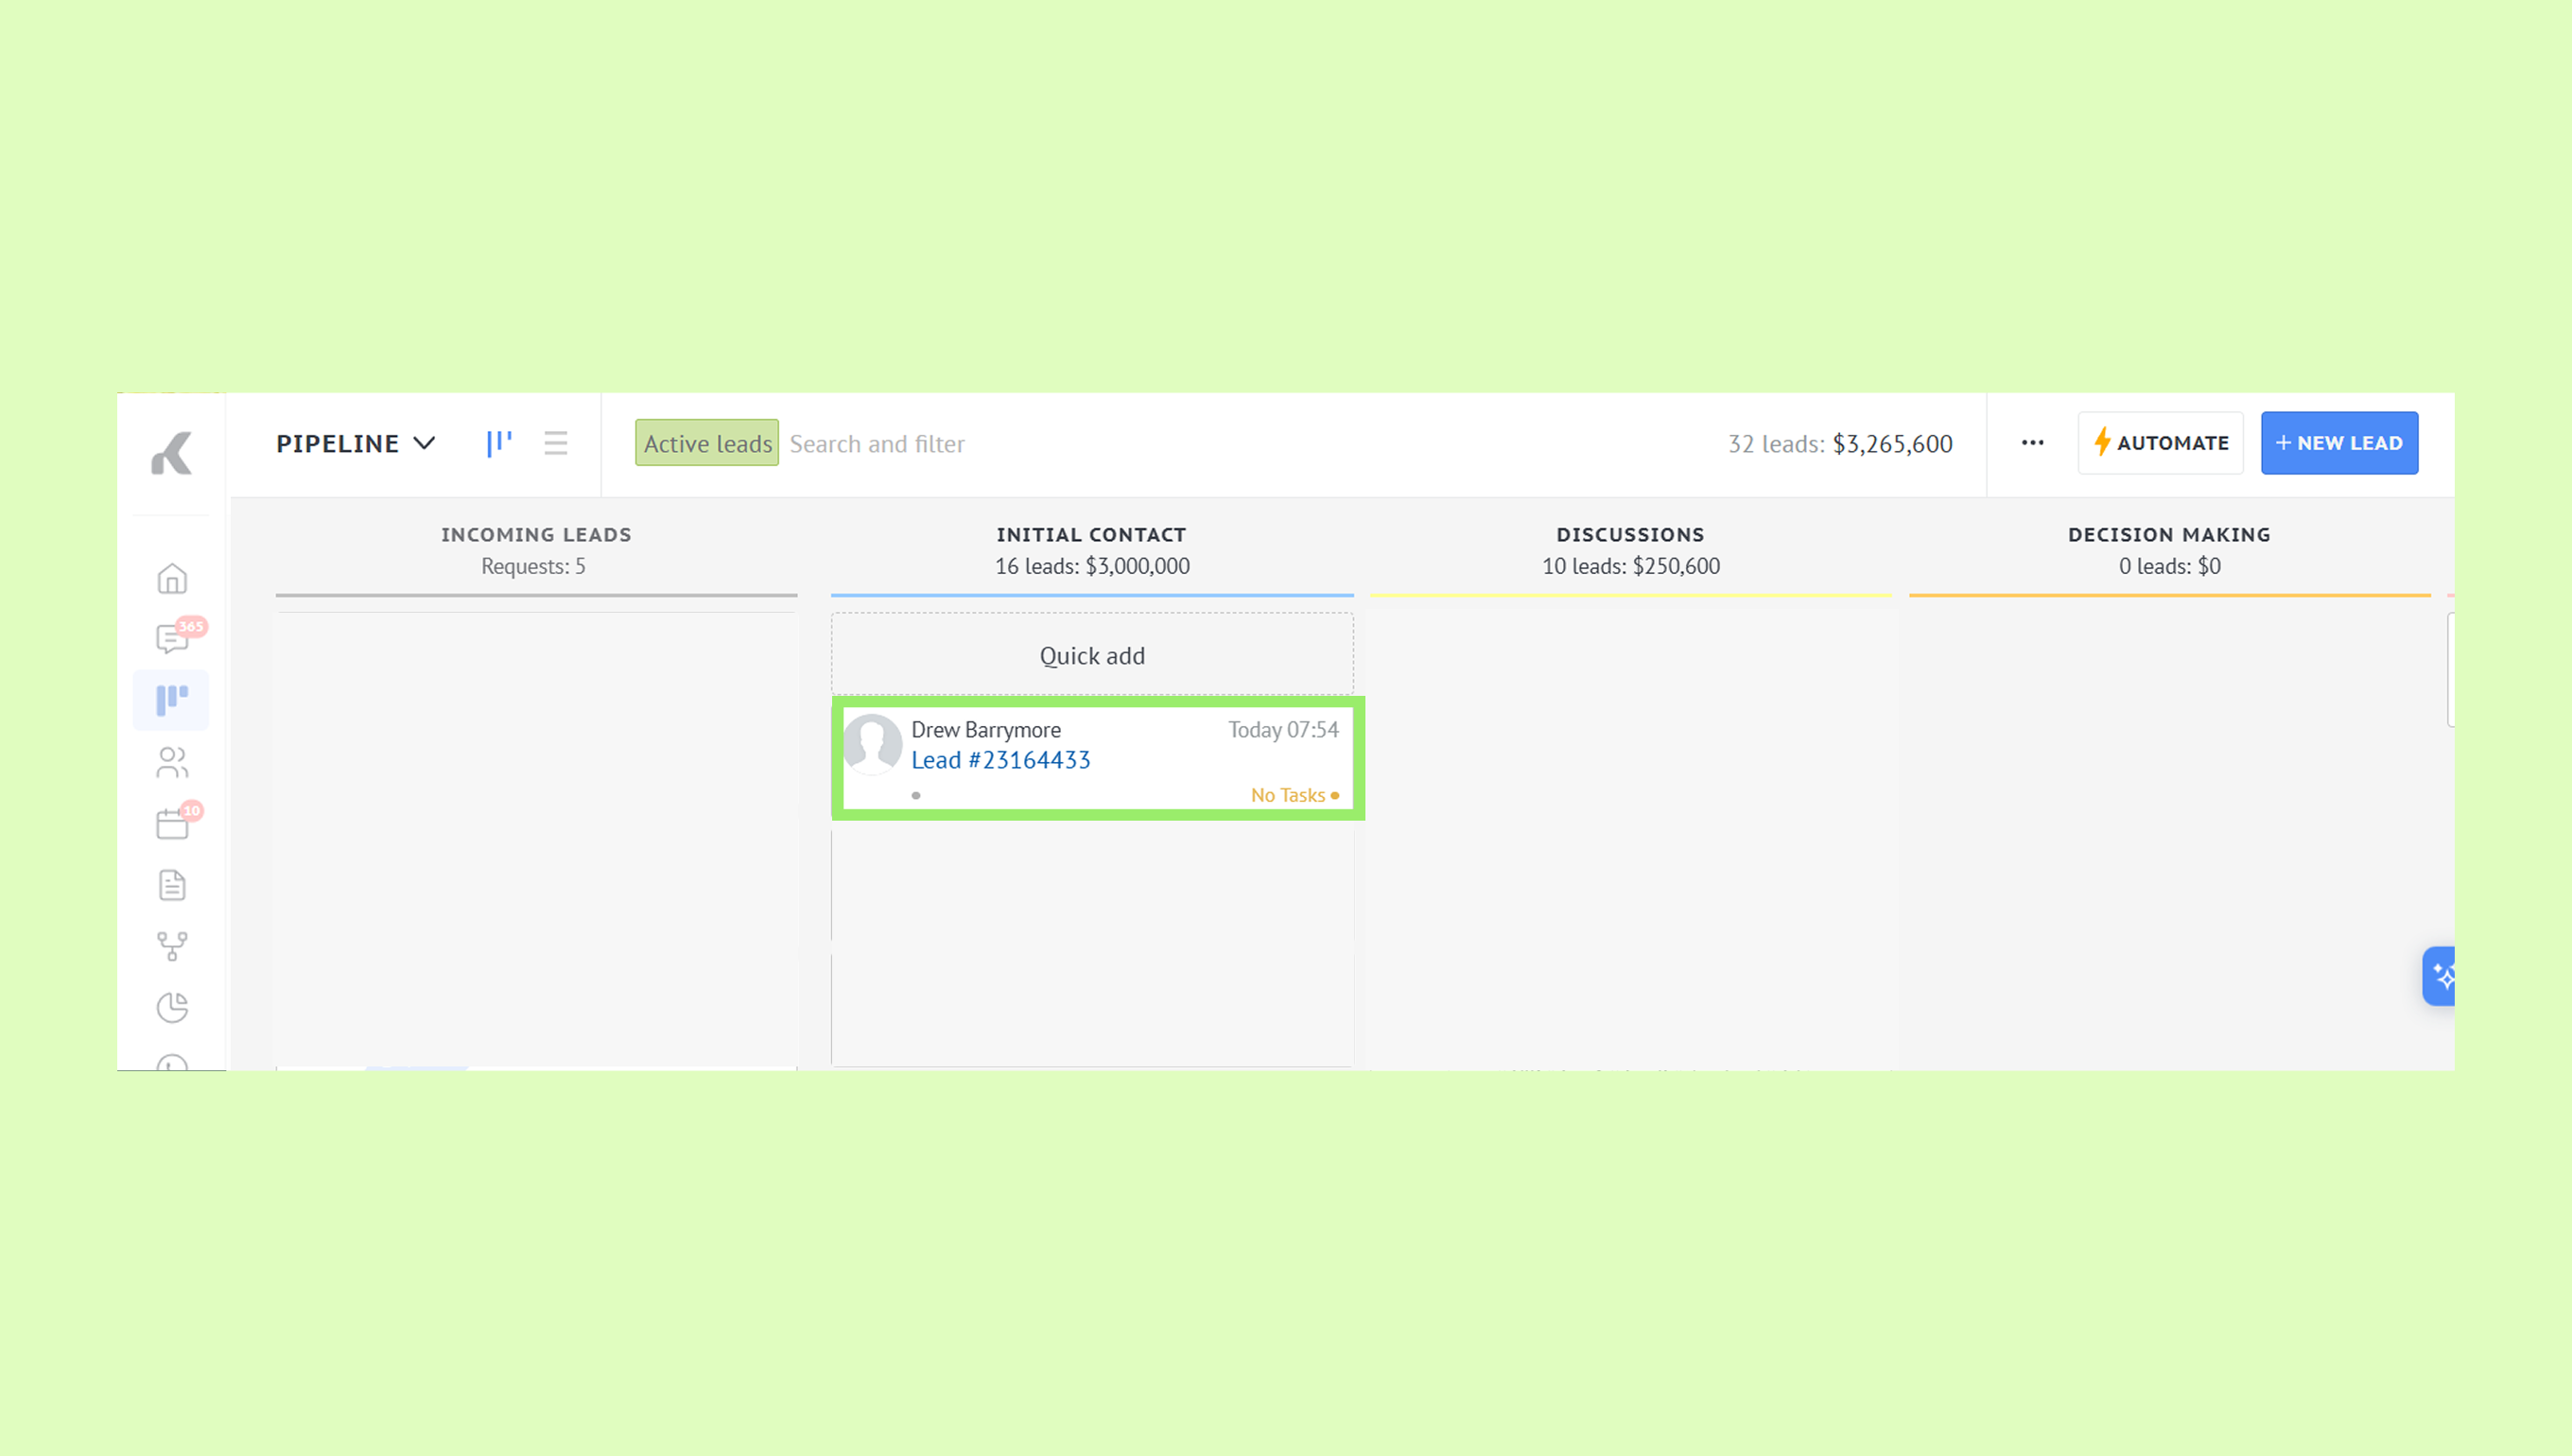Switch to pipeline board view
2572x1456 pixels.
click(x=499, y=443)
